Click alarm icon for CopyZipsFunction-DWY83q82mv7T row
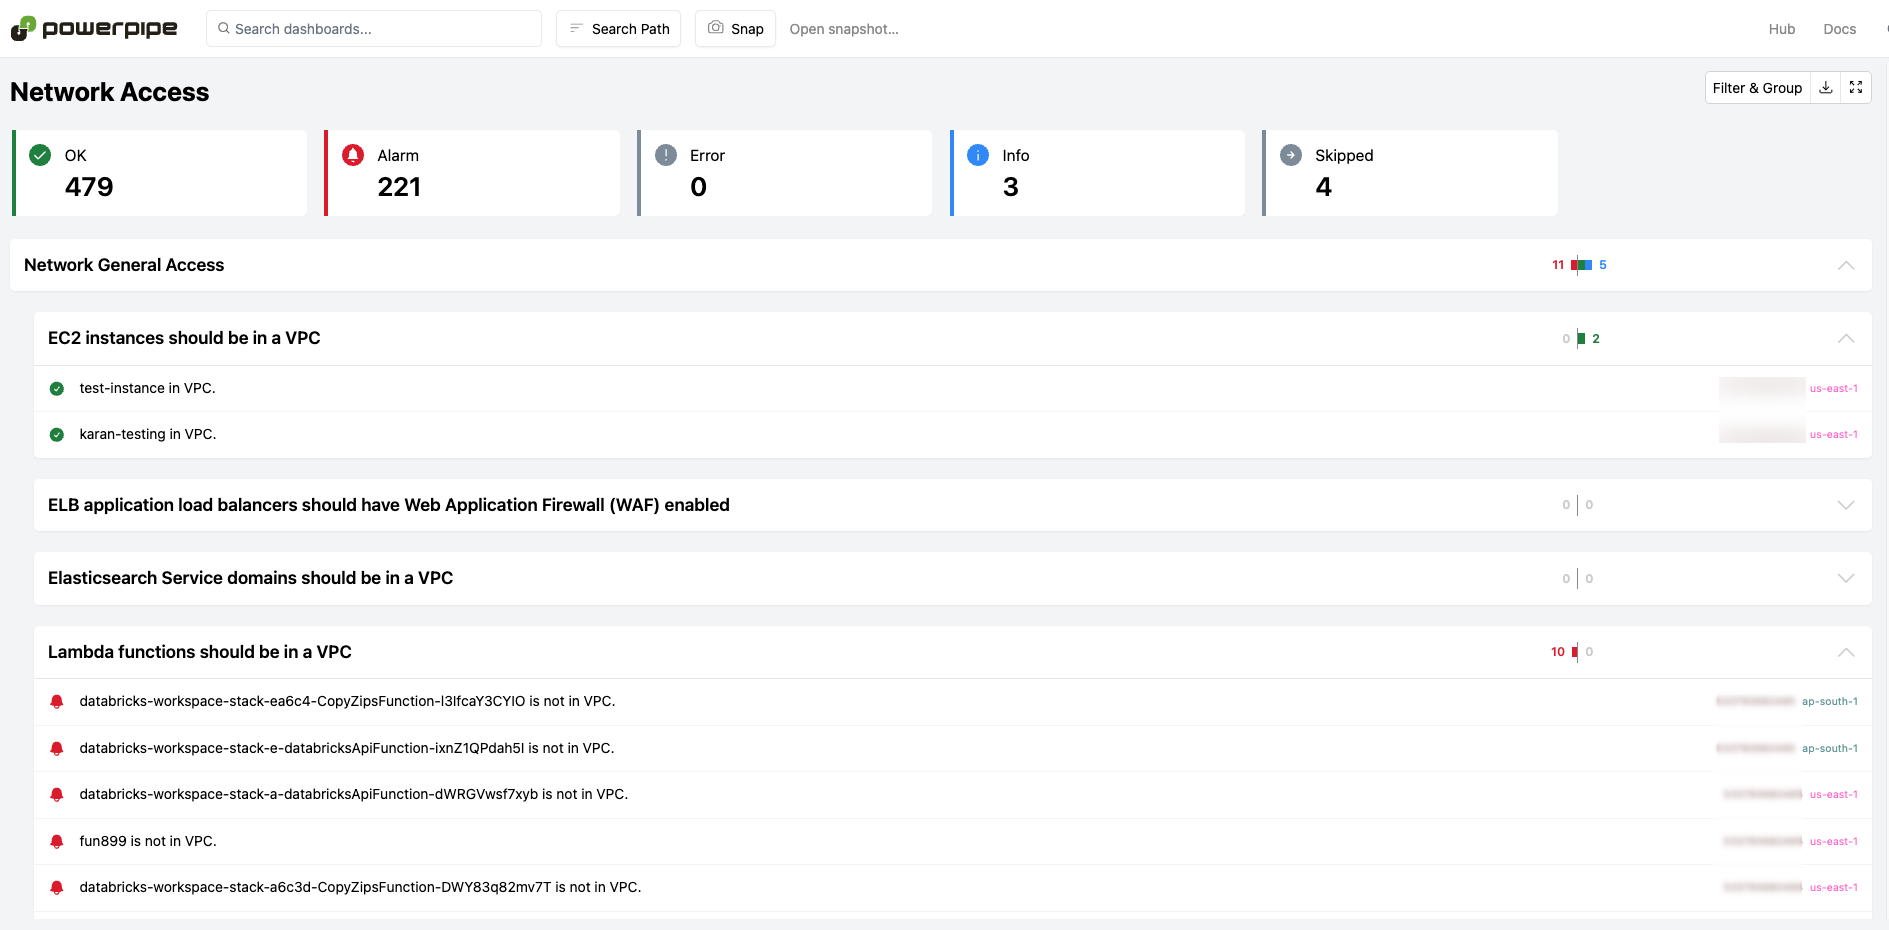 pos(57,888)
